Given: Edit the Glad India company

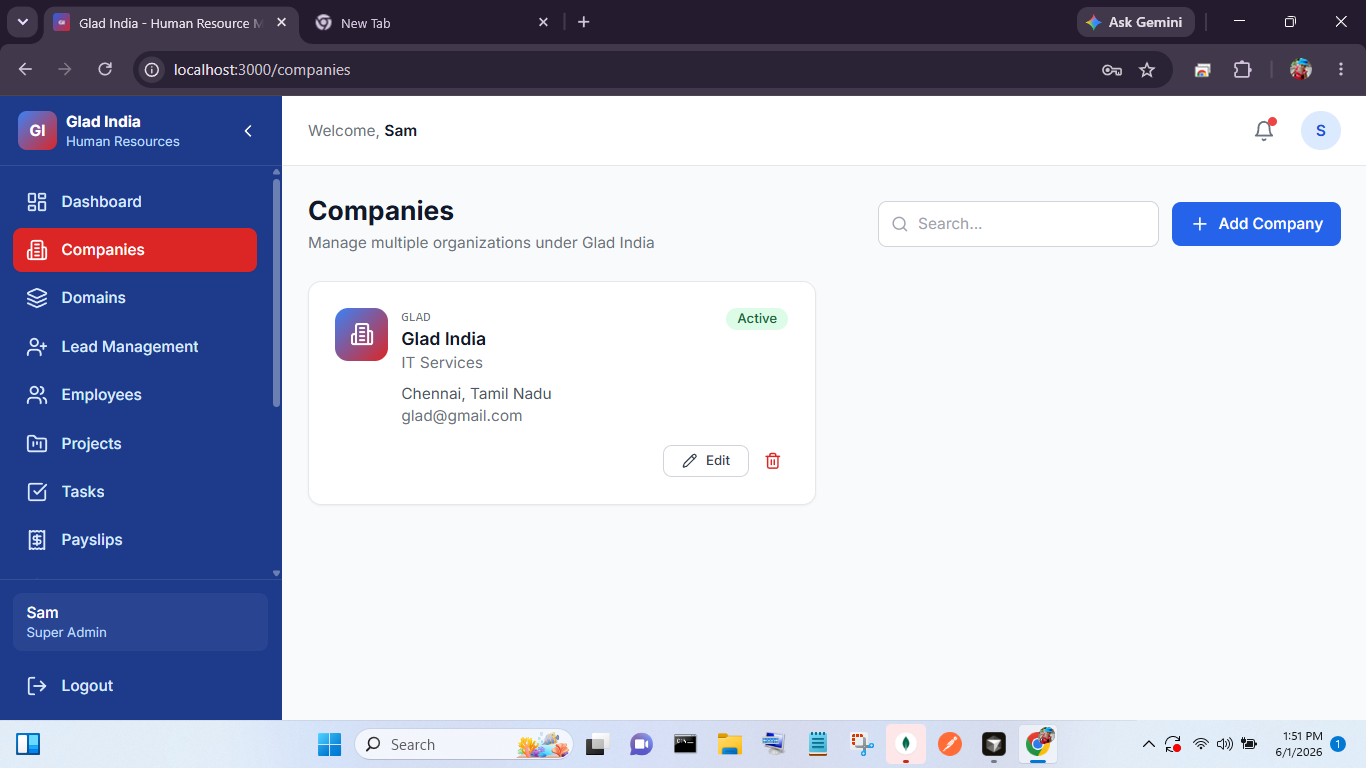Looking at the screenshot, I should click(706, 461).
